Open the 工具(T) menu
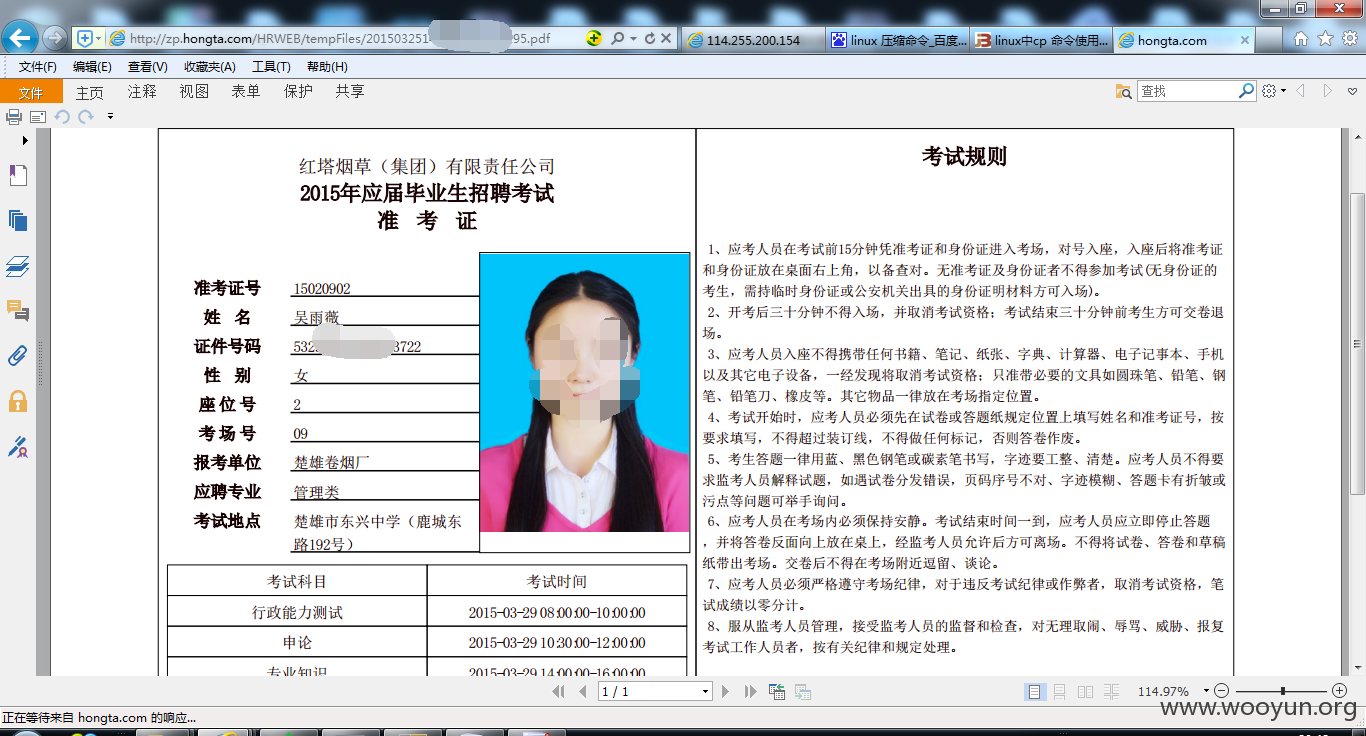 point(271,67)
